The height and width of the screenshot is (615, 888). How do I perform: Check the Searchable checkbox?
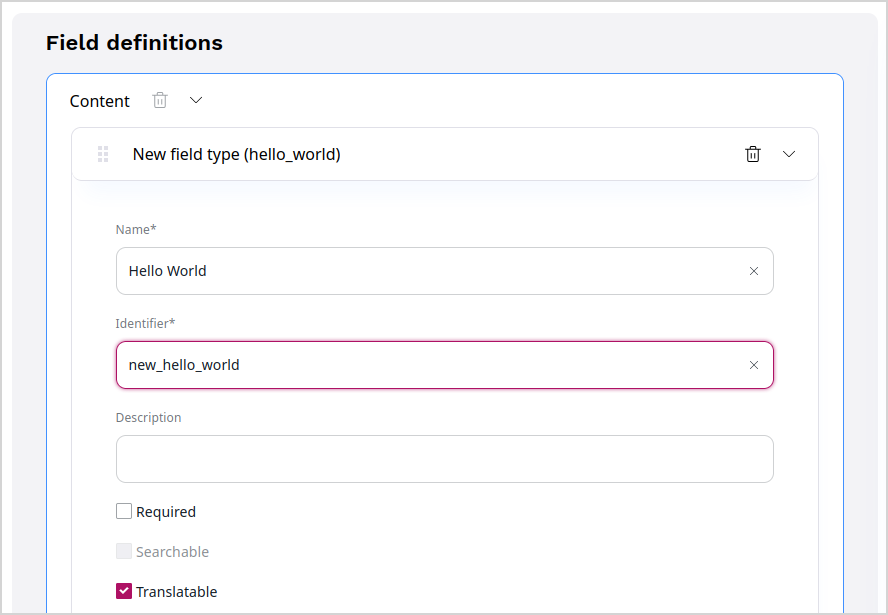[123, 551]
